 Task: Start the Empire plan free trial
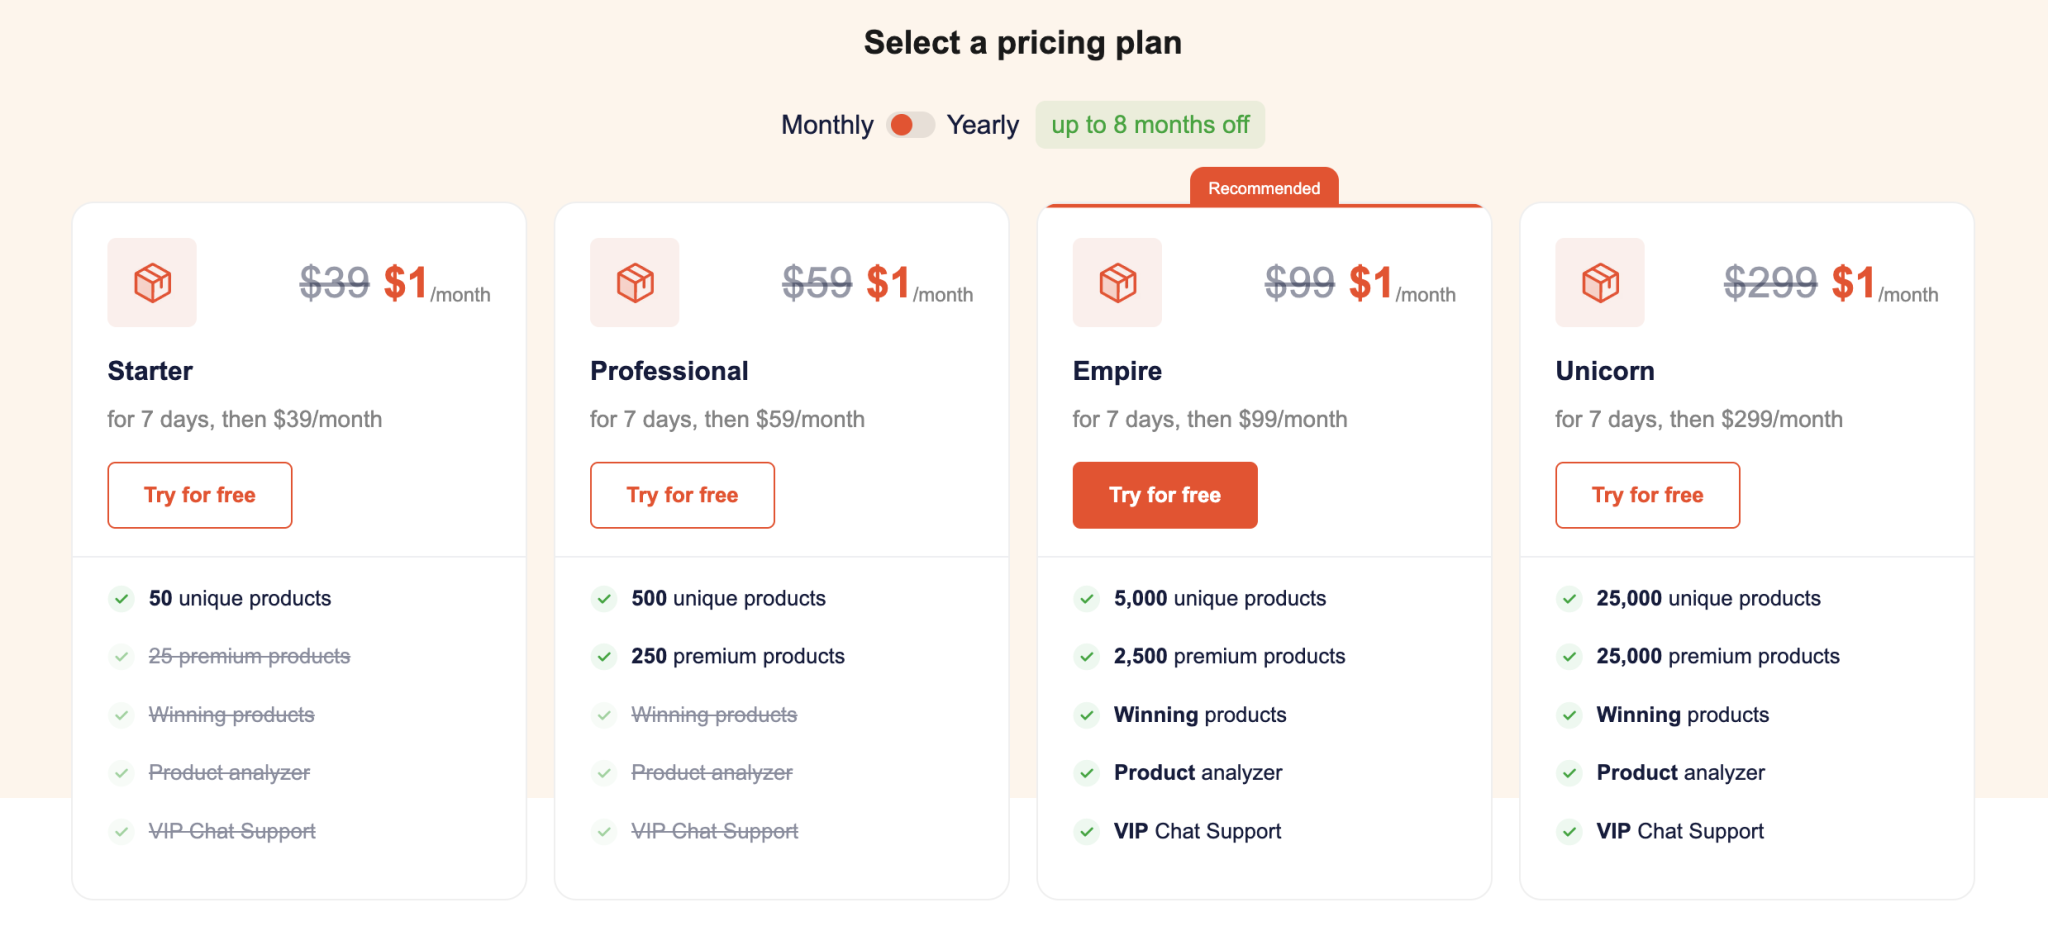click(1165, 495)
